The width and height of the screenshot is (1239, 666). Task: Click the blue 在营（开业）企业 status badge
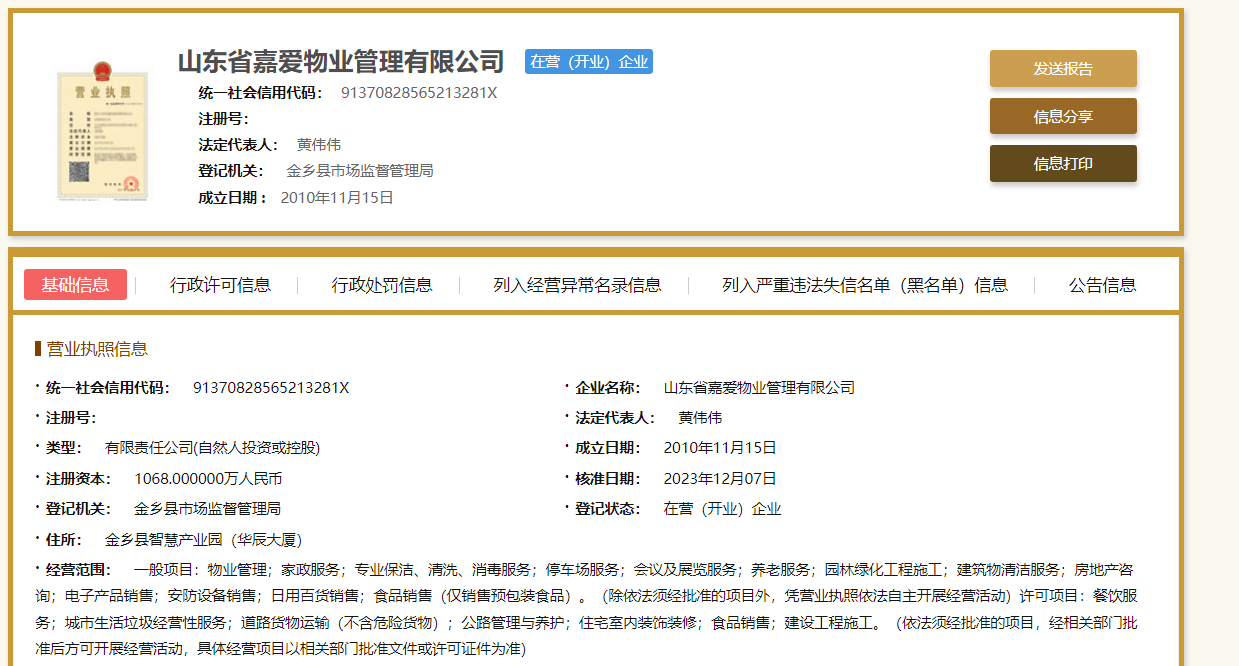coord(589,62)
